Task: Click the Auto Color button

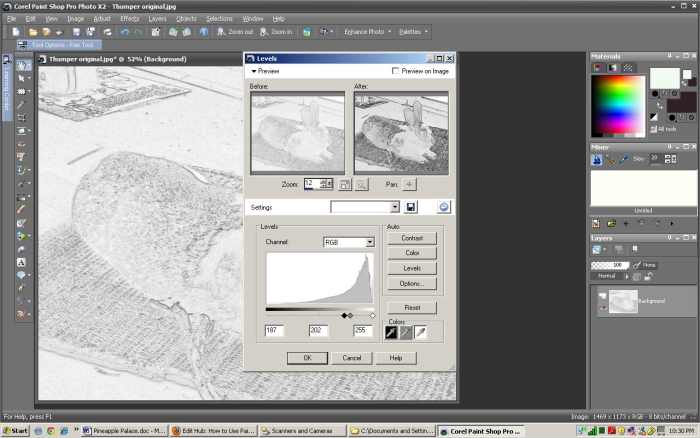Action: click(412, 253)
